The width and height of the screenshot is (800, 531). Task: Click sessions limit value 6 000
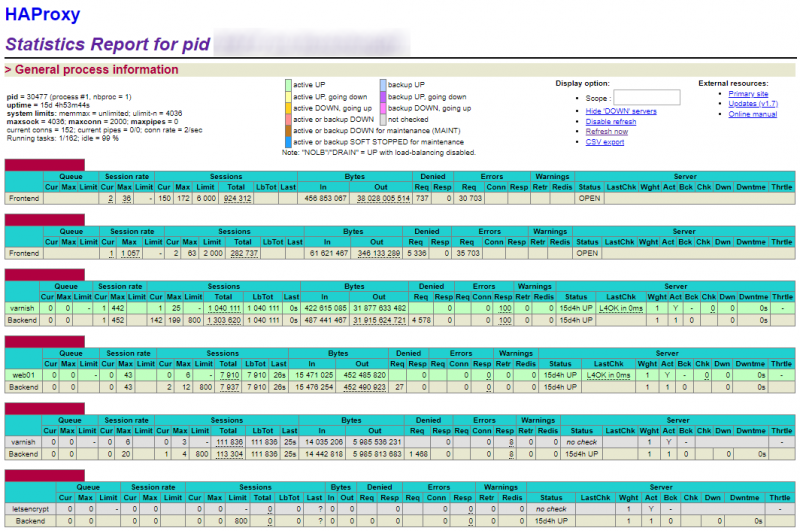(206, 198)
